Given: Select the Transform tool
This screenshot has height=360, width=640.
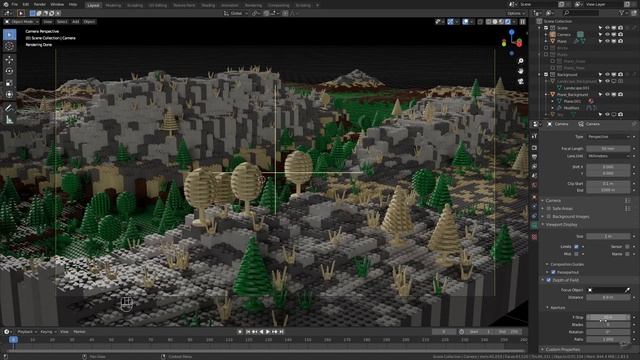Looking at the screenshot, I should coord(9,95).
